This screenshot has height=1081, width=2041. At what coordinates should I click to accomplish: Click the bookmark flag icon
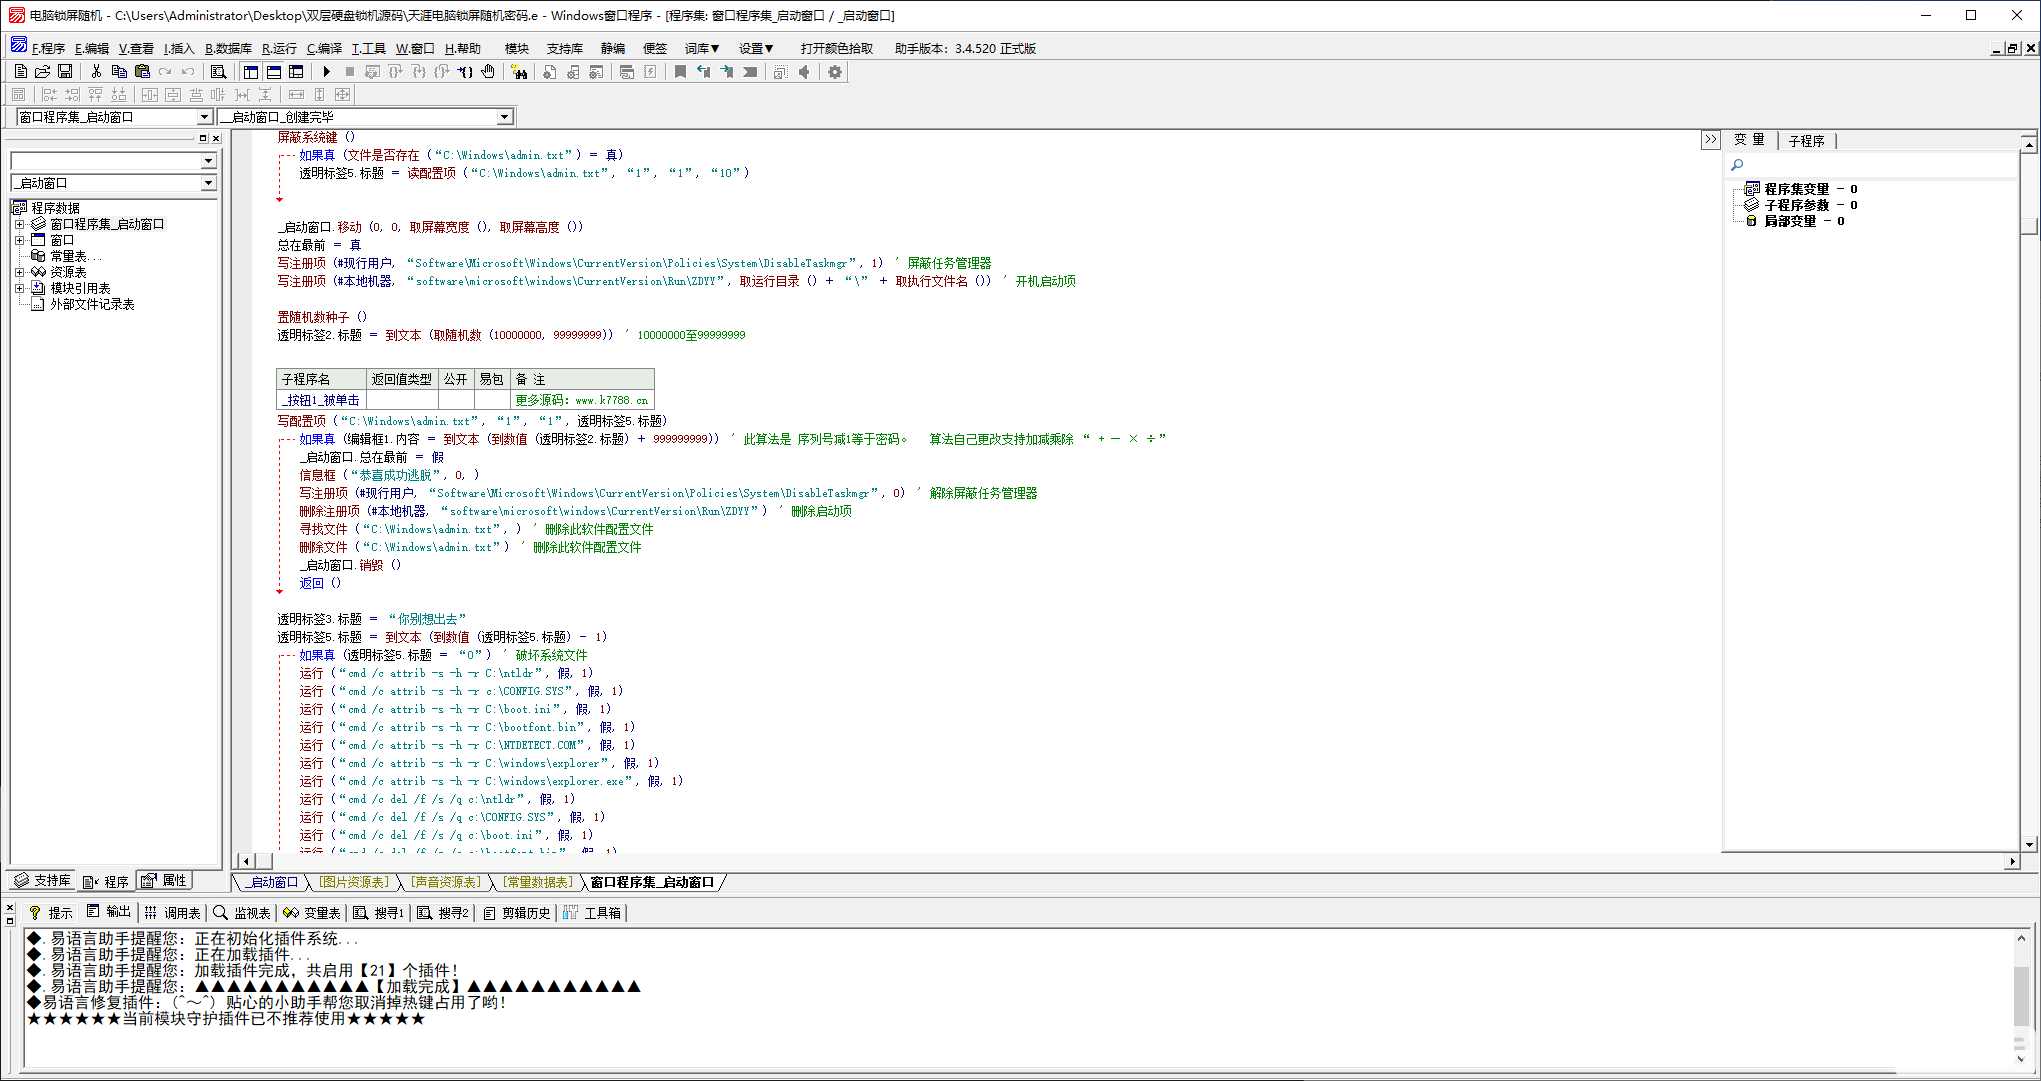pyautogui.click(x=680, y=72)
